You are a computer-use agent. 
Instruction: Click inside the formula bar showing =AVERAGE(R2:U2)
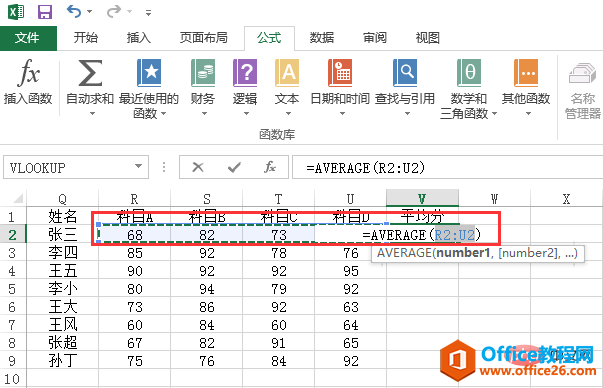(x=447, y=168)
